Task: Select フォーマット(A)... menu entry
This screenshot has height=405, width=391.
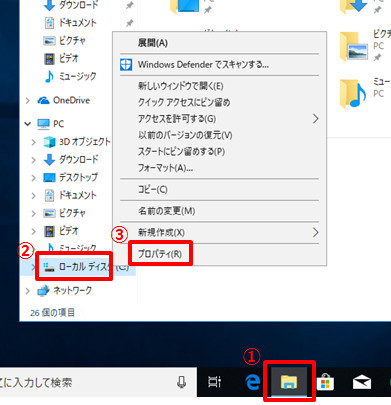Action: 219,168
